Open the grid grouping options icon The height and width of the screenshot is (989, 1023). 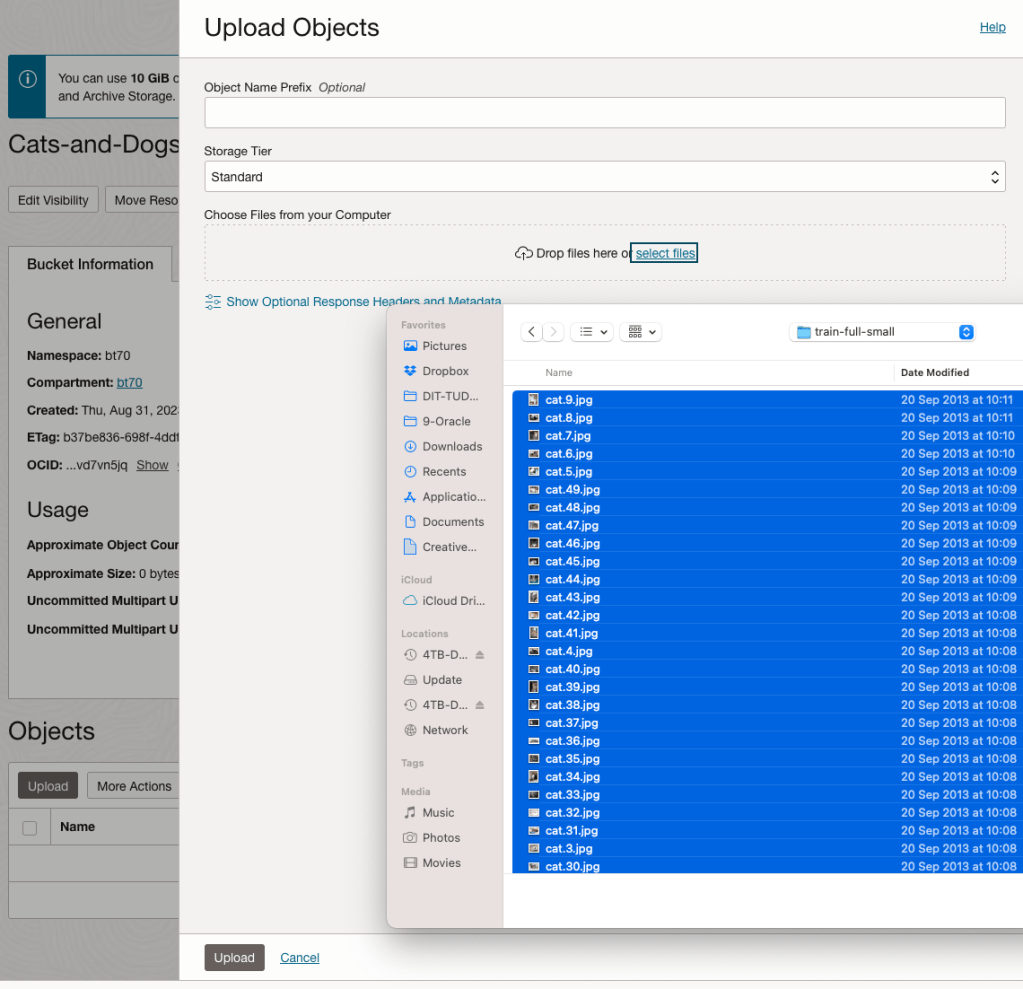click(640, 332)
